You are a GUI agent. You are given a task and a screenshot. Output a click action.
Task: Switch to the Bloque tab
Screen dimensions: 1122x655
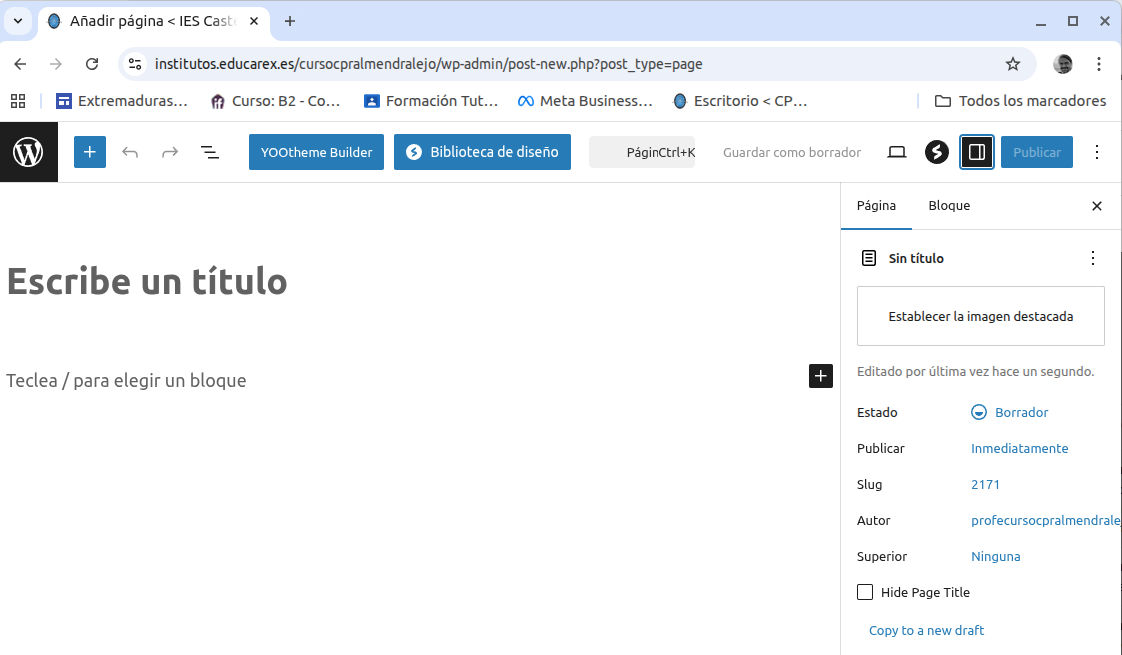[x=949, y=206]
